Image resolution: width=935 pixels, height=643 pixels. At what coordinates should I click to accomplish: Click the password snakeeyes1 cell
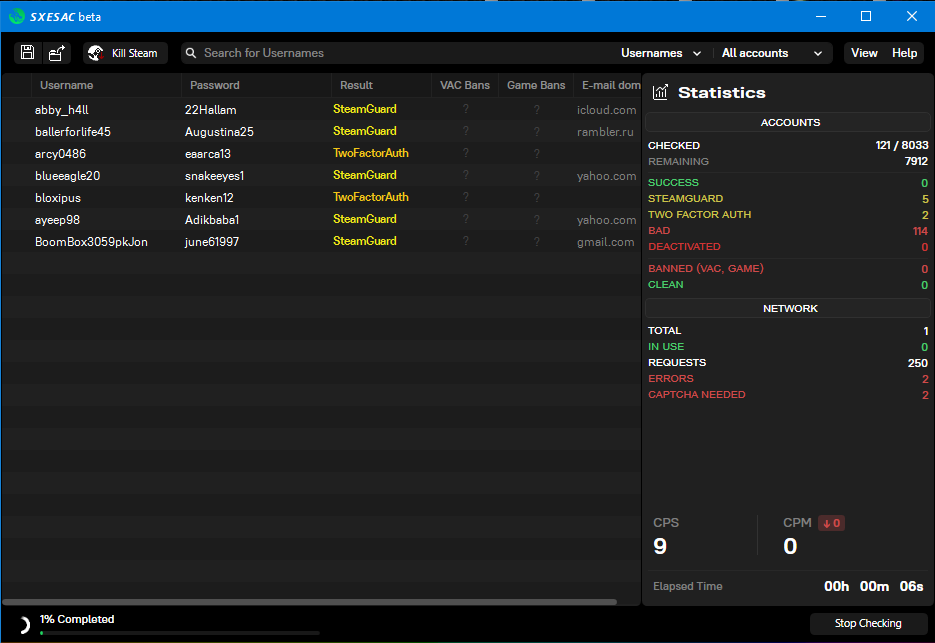click(214, 176)
